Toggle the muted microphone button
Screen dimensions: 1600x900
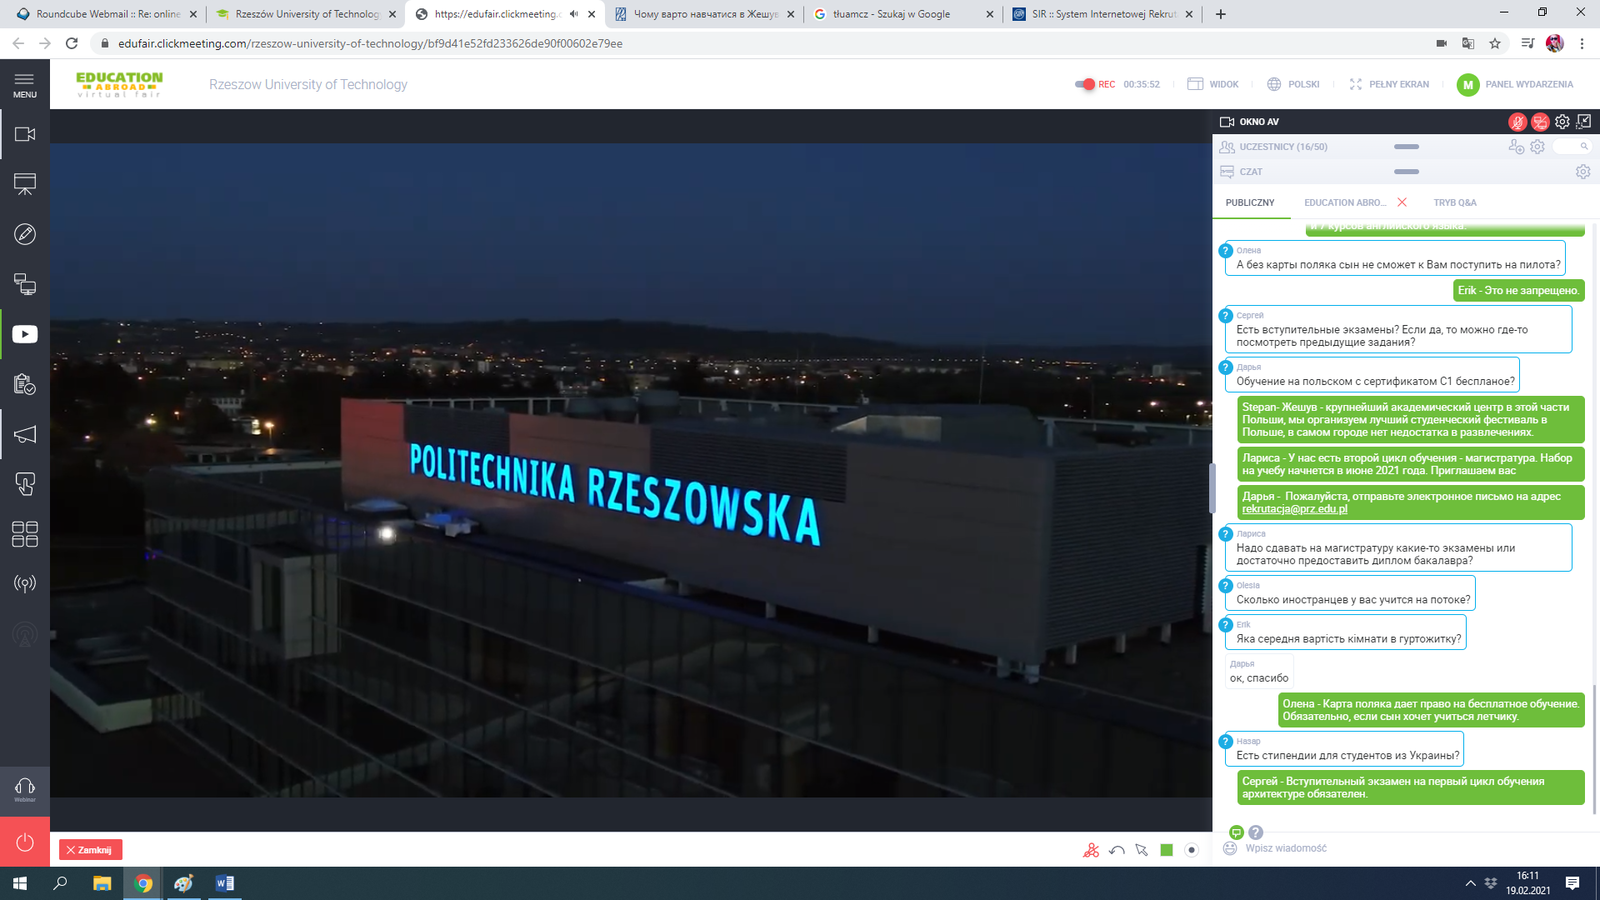point(1518,122)
